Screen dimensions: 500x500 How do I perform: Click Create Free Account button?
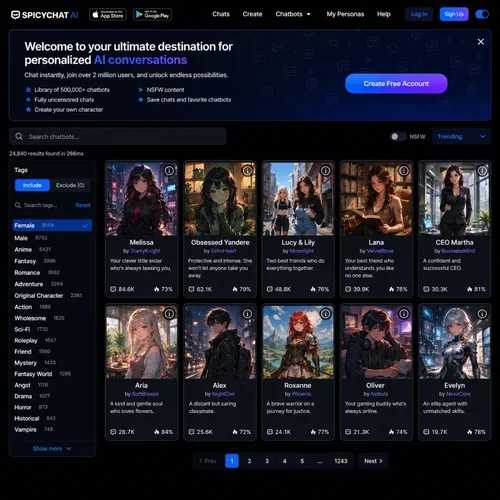coord(396,84)
